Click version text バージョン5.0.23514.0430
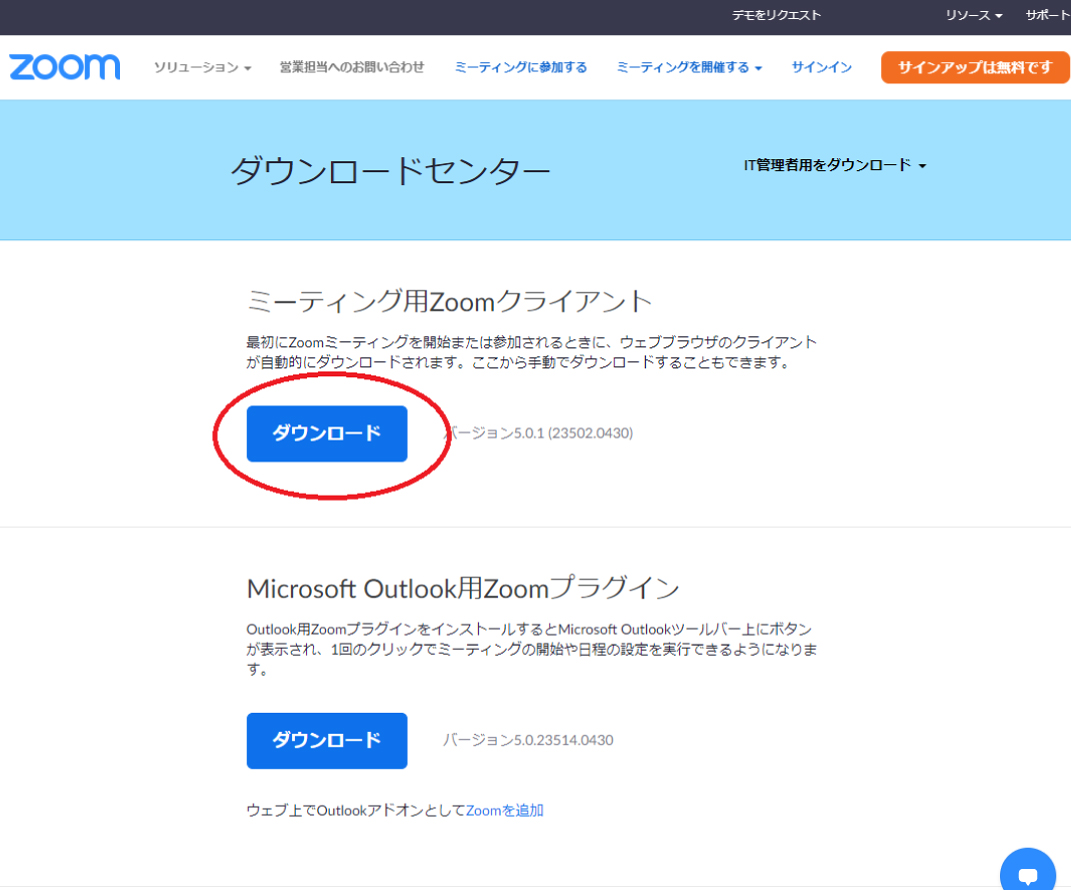 (528, 740)
